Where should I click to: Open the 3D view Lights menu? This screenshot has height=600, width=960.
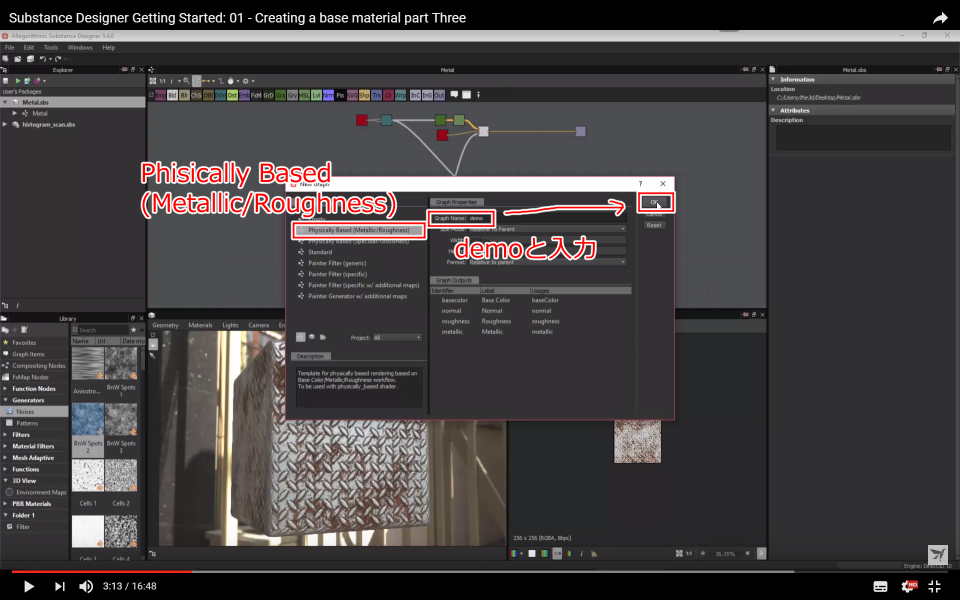tap(230, 325)
